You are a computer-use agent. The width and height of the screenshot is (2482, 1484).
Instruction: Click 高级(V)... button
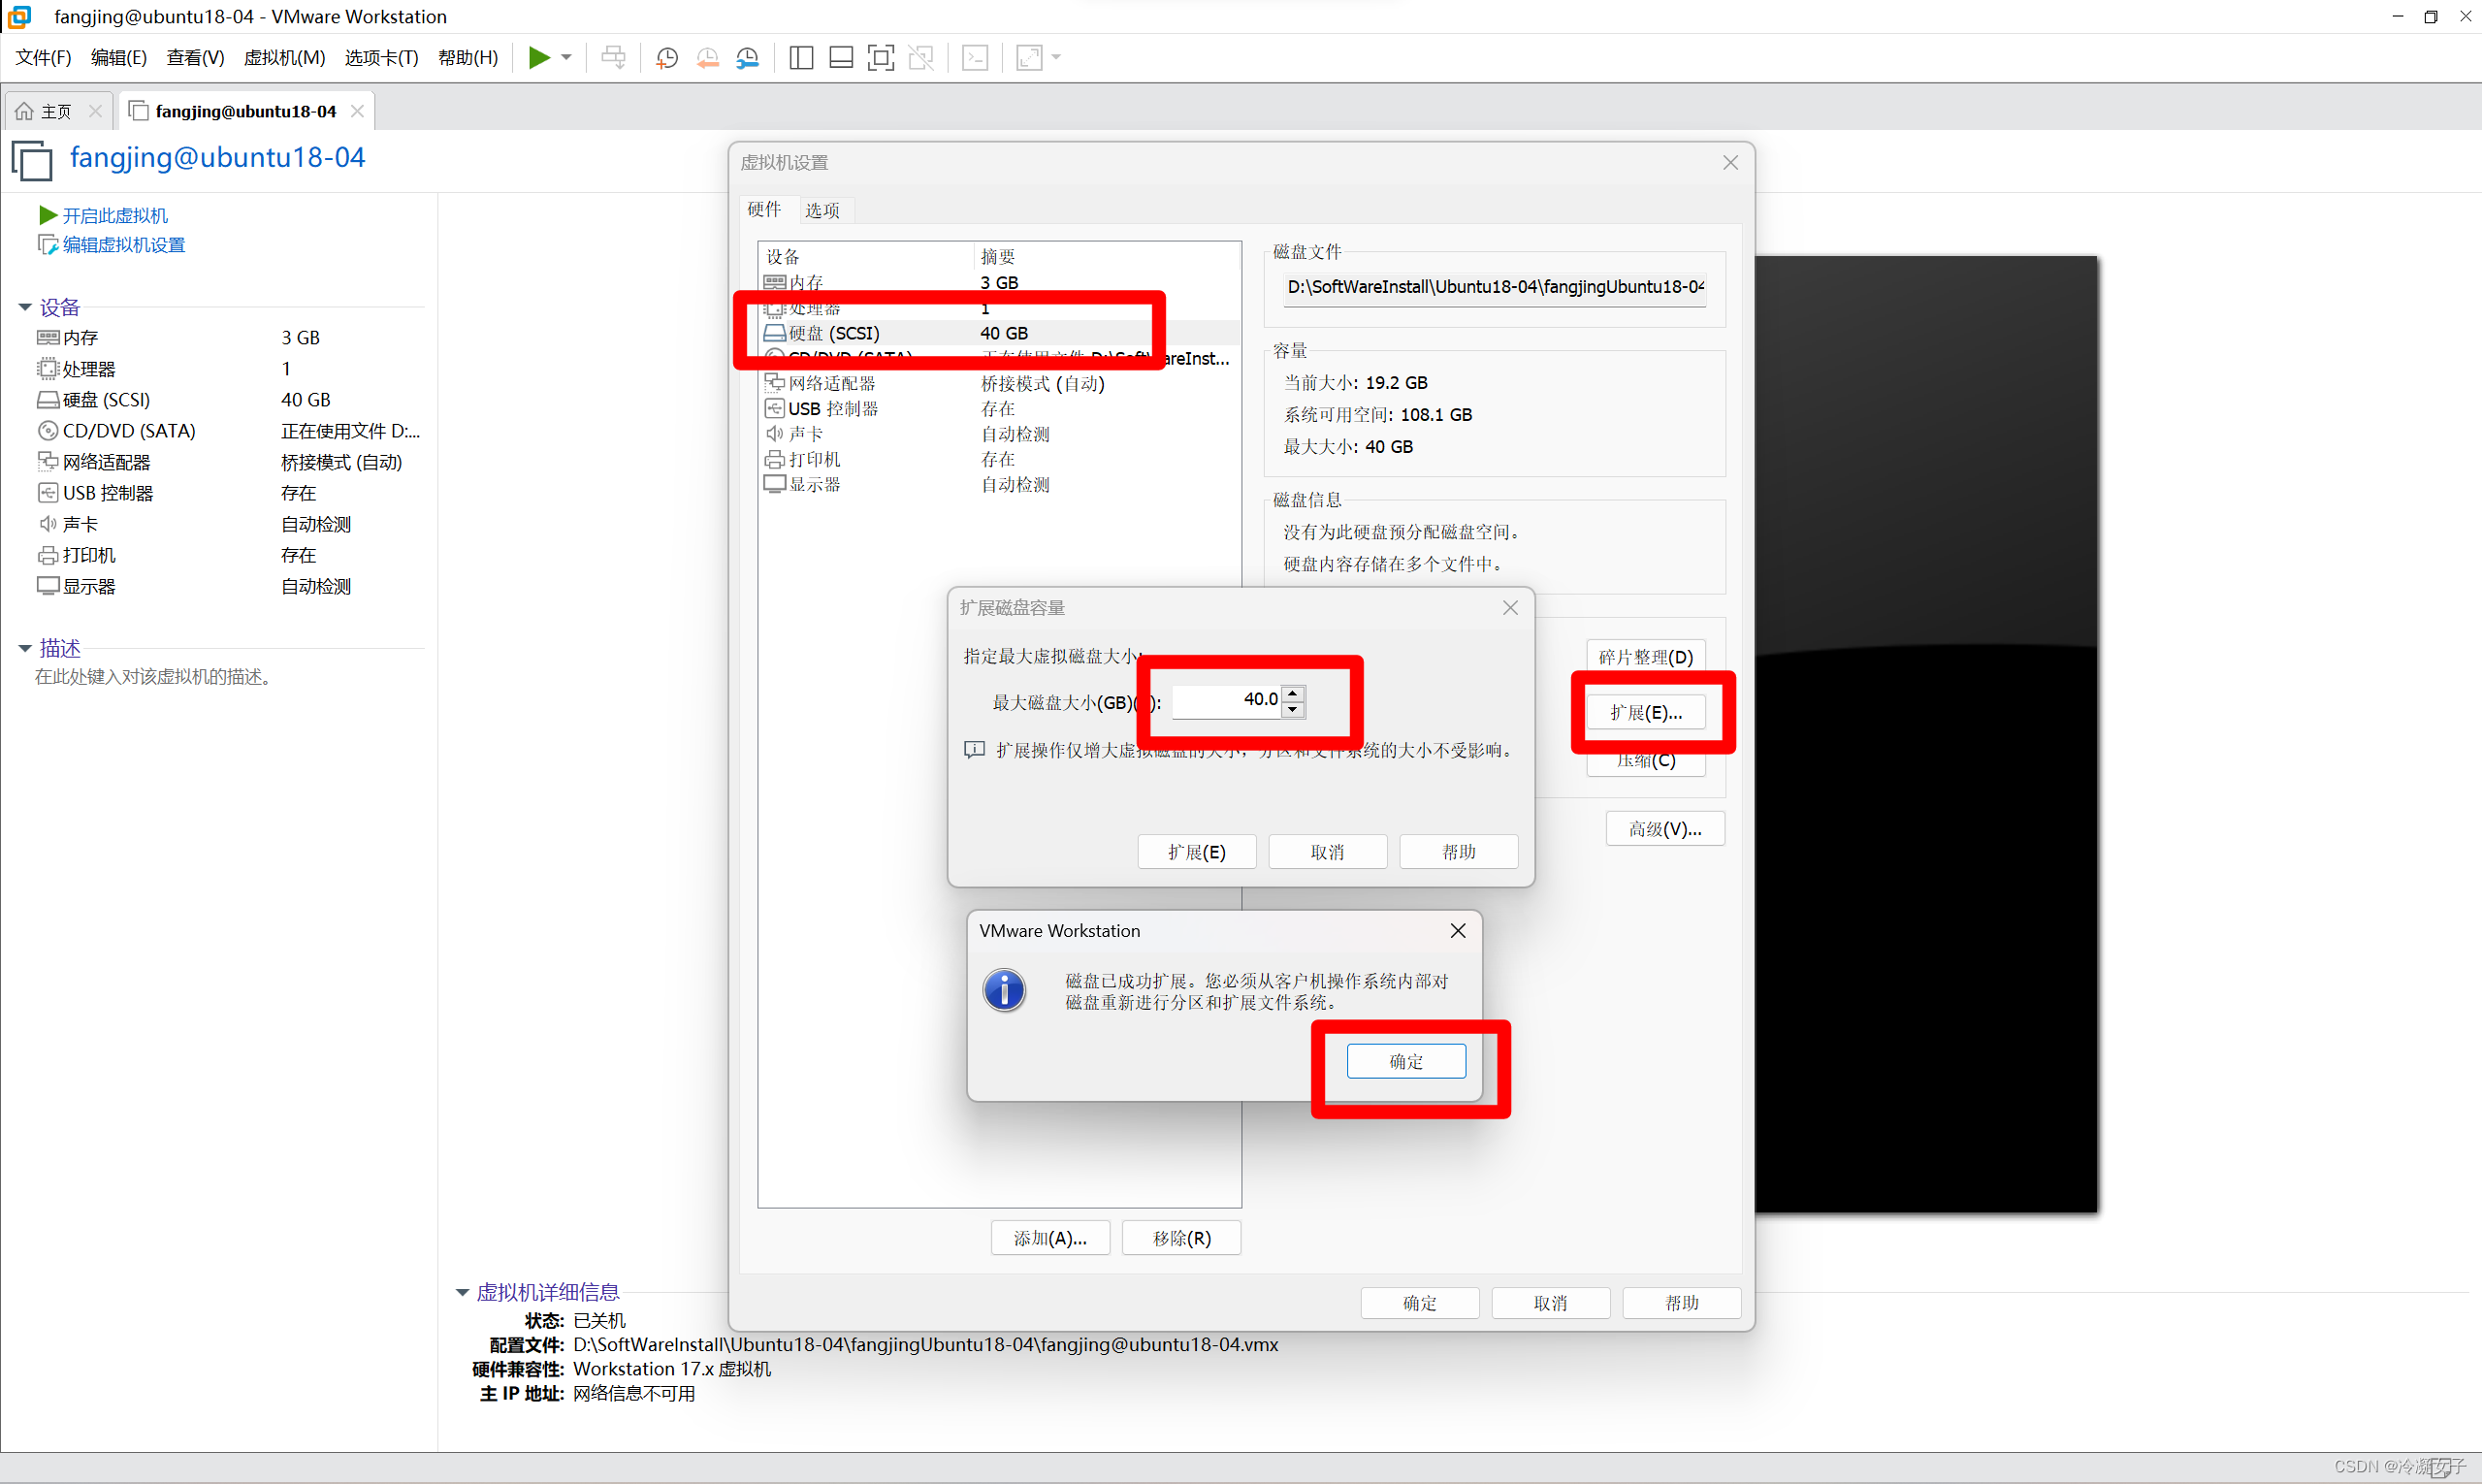coord(1665,829)
